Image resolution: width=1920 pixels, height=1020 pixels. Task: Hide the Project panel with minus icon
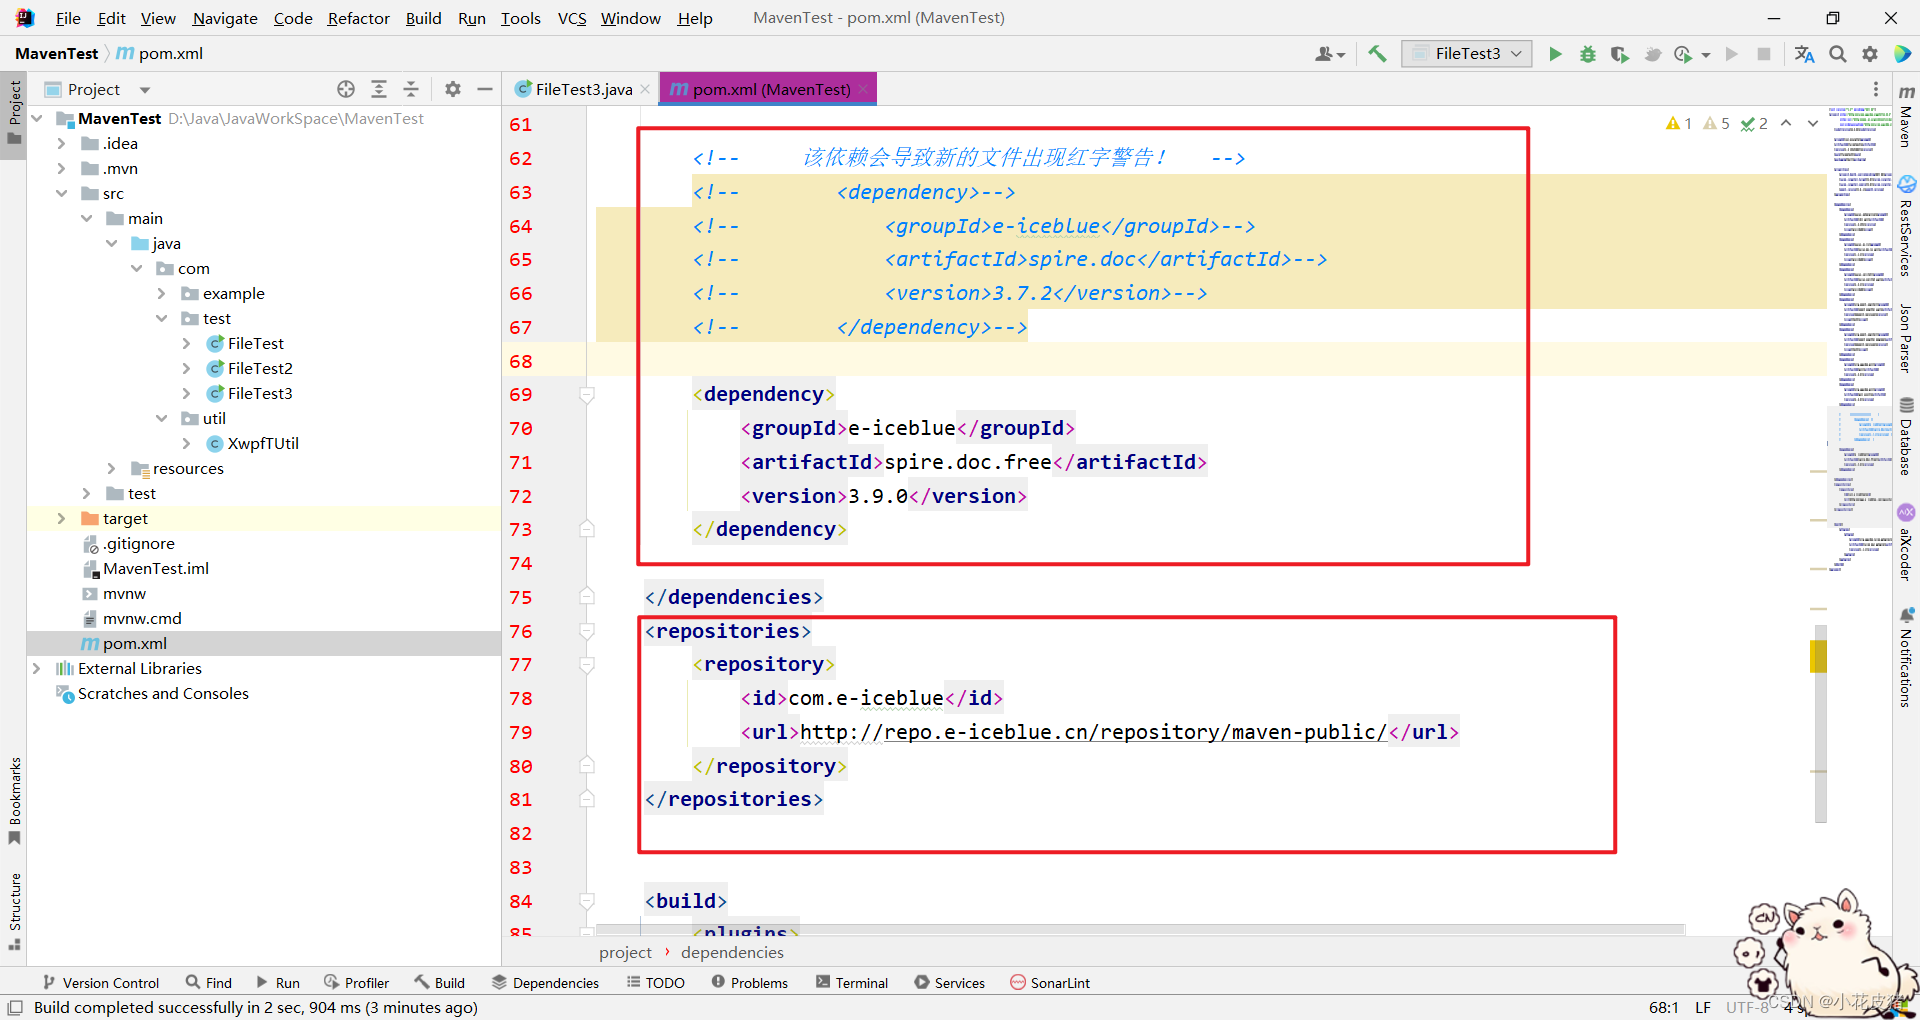pyautogui.click(x=485, y=89)
